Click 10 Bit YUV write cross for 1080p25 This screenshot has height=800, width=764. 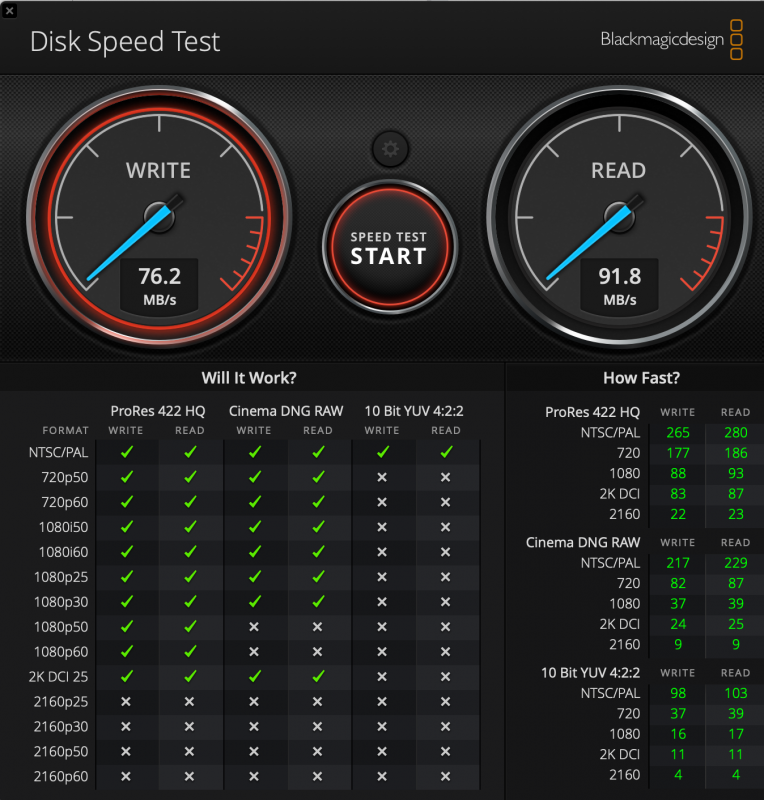382,577
